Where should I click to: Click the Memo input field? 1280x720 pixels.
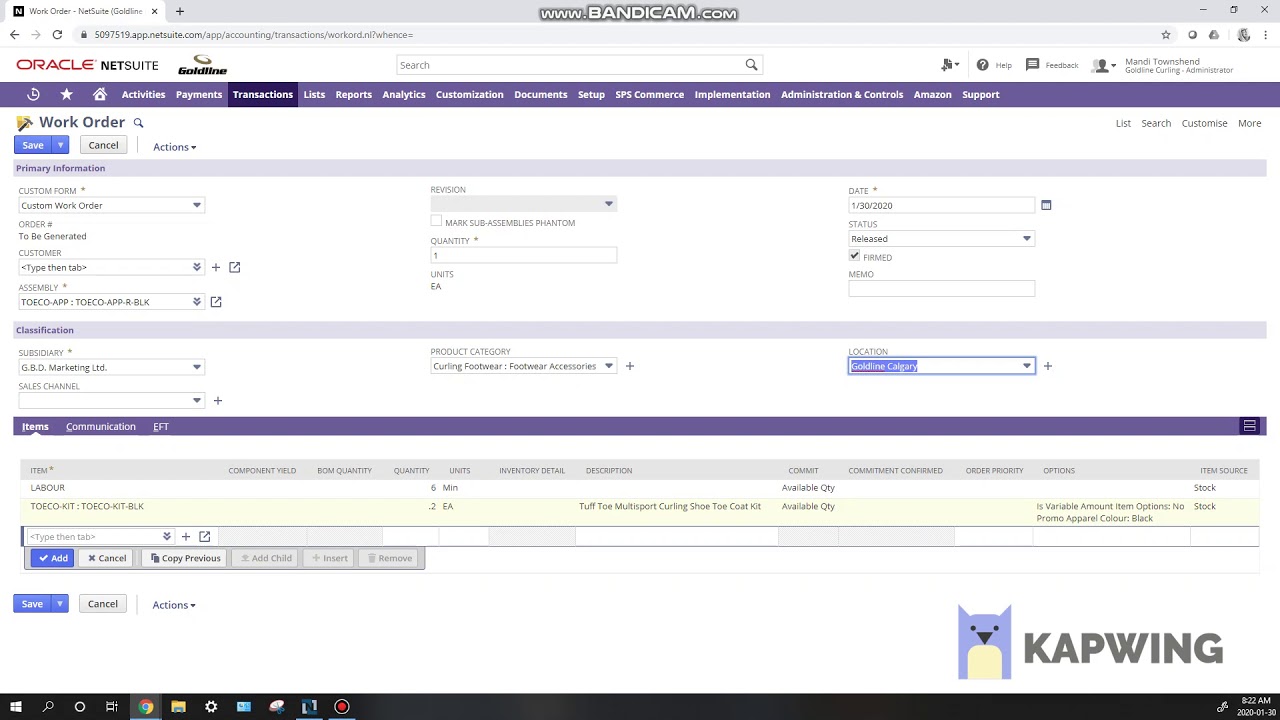coord(941,288)
